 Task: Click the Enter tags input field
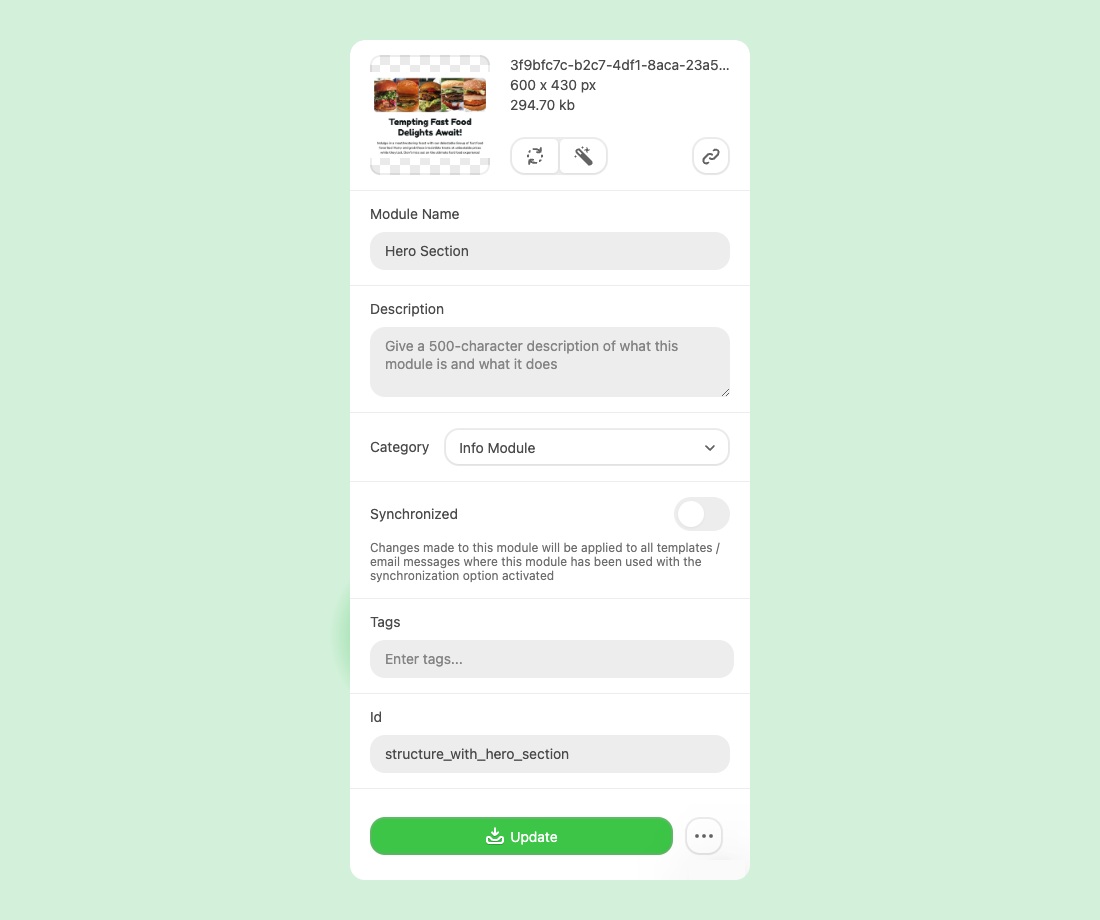(552, 659)
